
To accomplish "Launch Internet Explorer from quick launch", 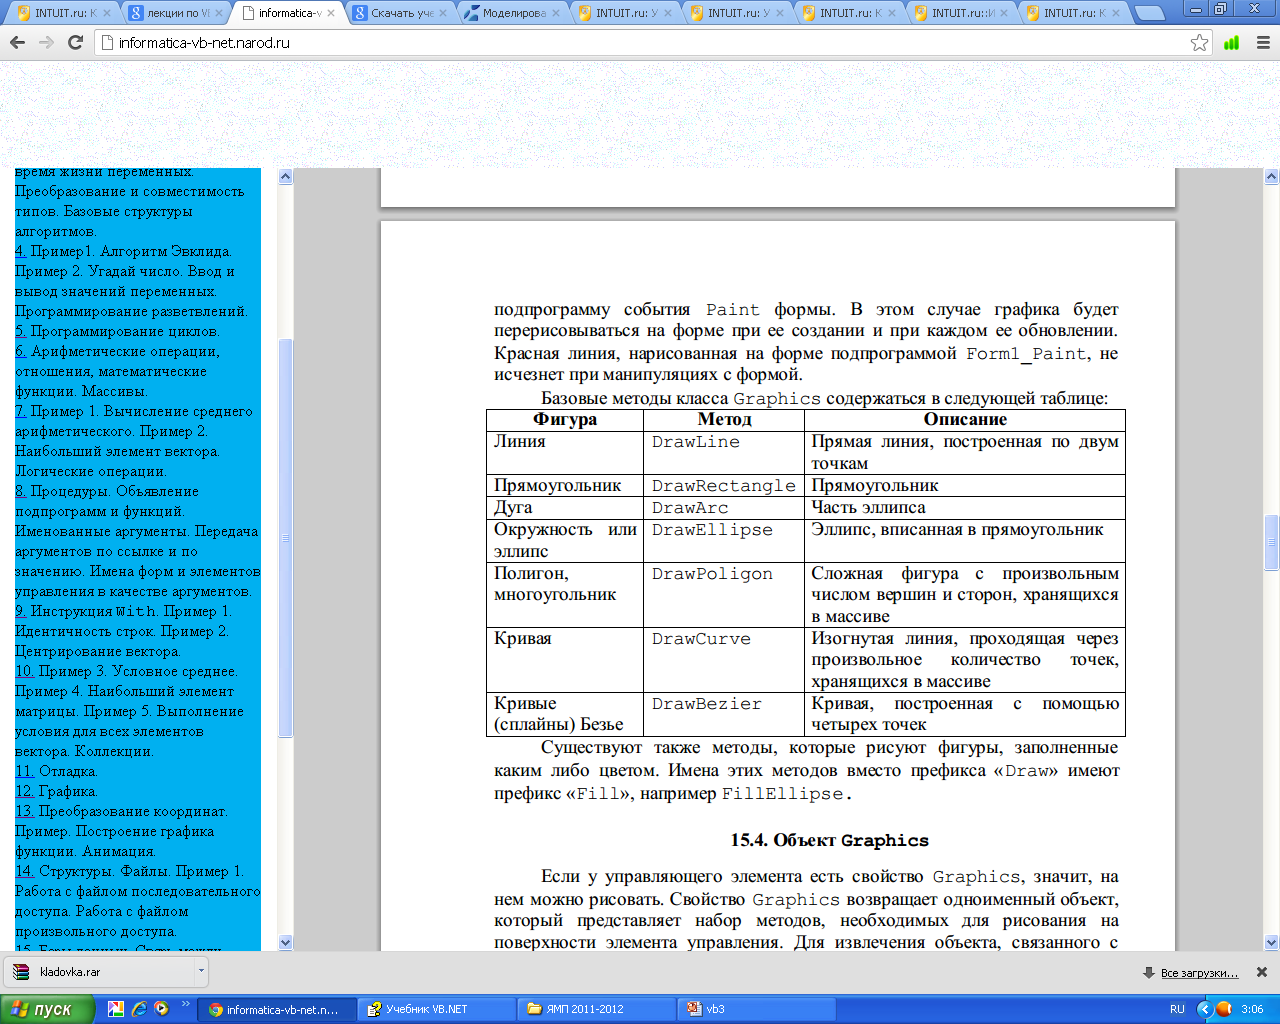I will pos(139,1009).
